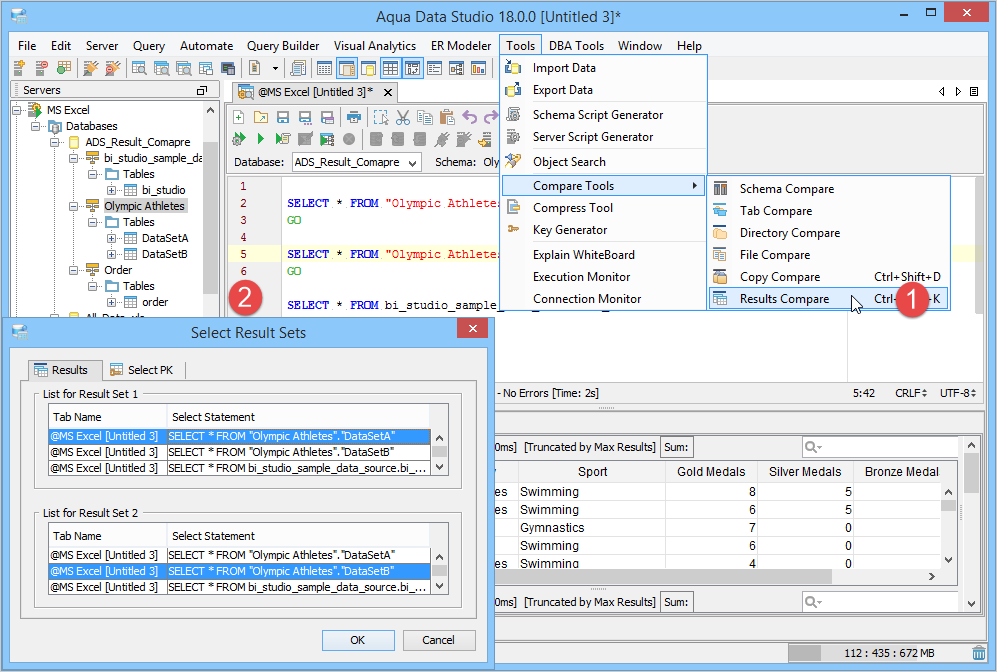Close the @MS Excel [Untitled 3] editor tab
Image resolution: width=997 pixels, height=672 pixels.
tap(388, 93)
